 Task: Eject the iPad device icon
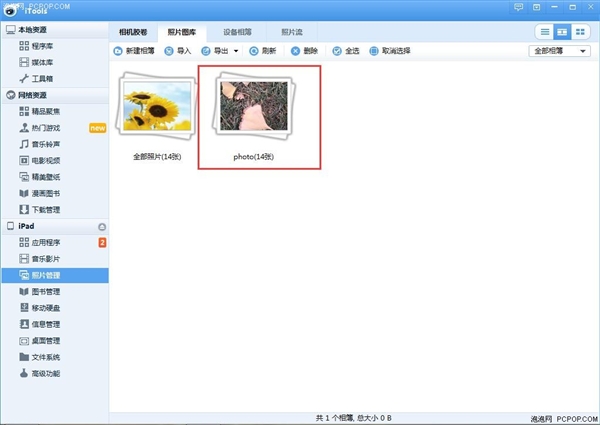pos(102,227)
